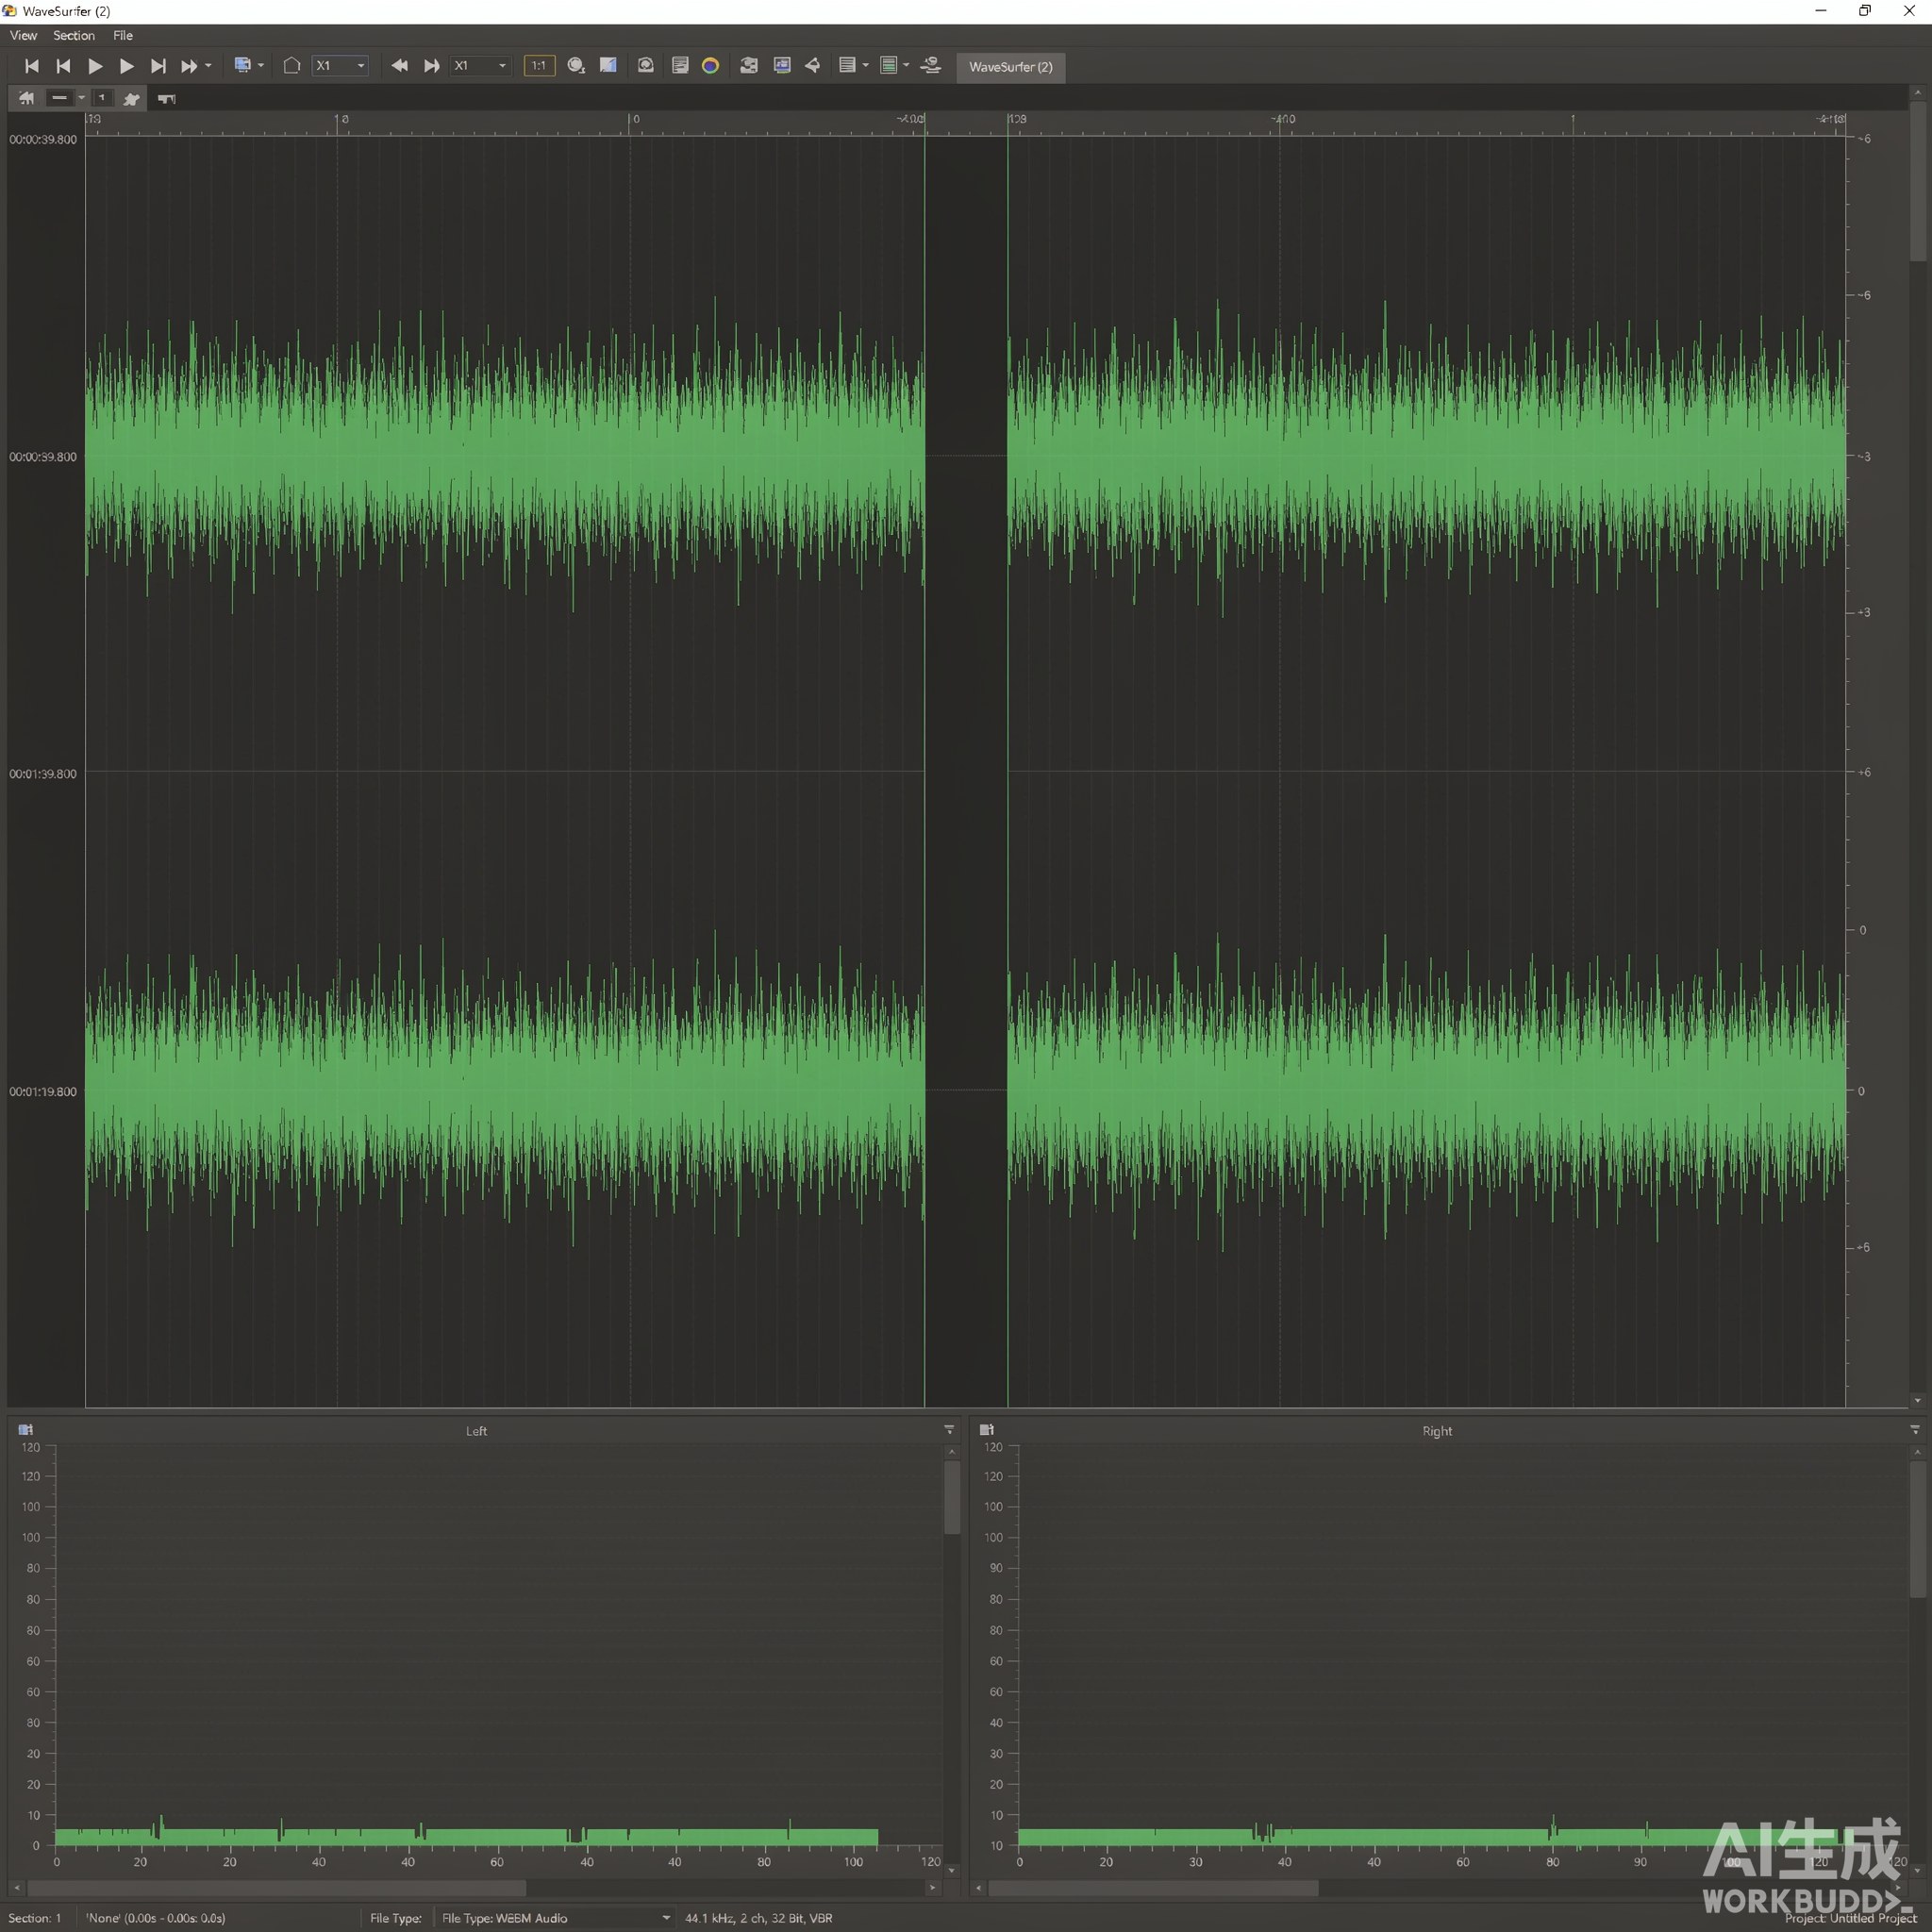Viewport: 1932px width, 1932px height.
Task: Click the green list view icon
Action: click(x=888, y=66)
